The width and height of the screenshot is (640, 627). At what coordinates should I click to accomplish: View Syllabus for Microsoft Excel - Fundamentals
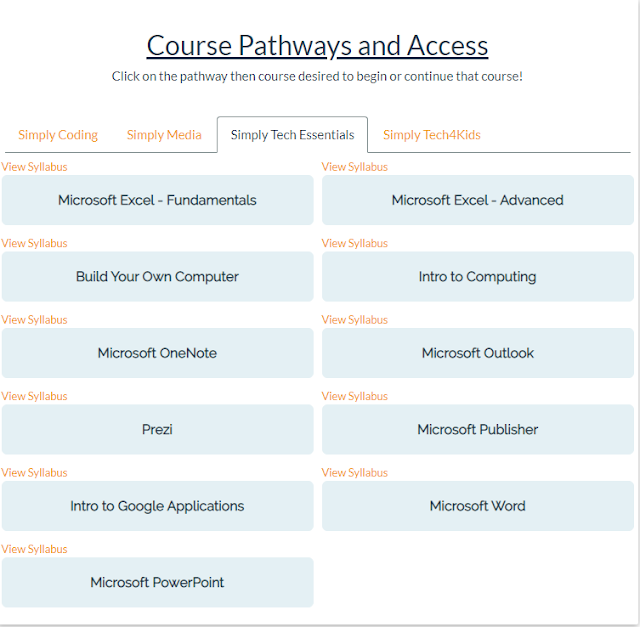click(34, 167)
